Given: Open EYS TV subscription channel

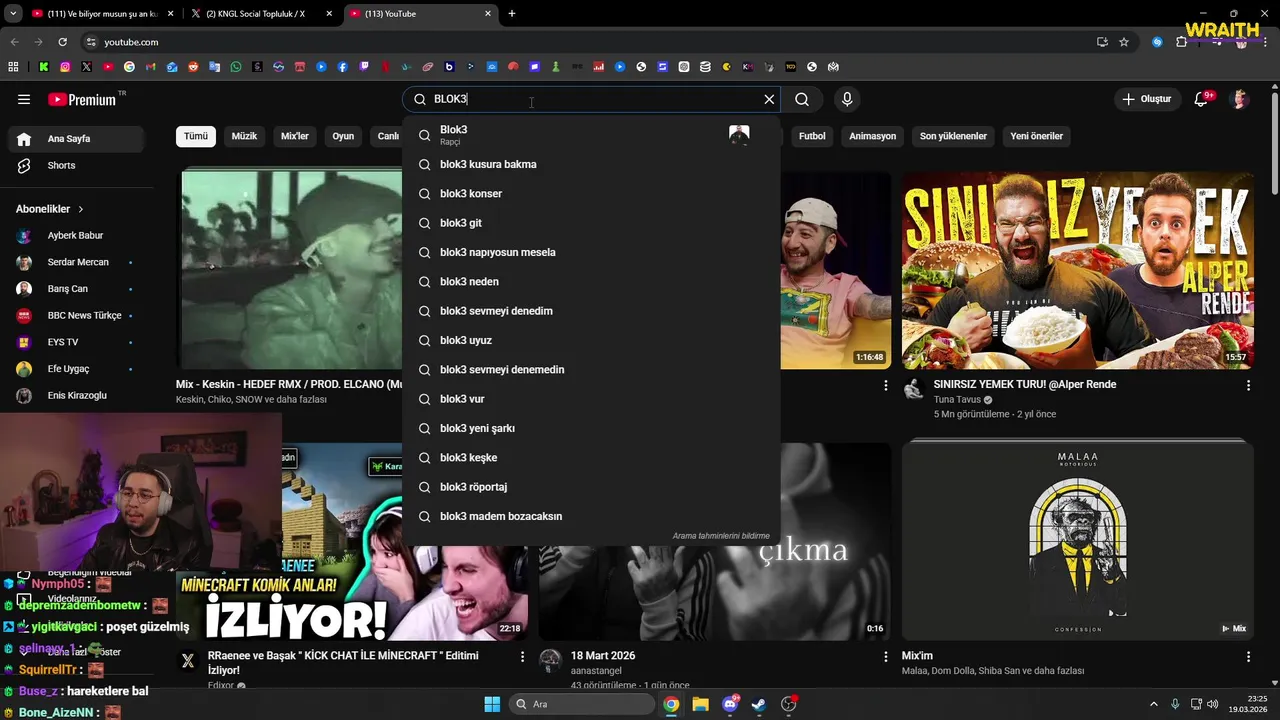Looking at the screenshot, I should tap(76, 342).
